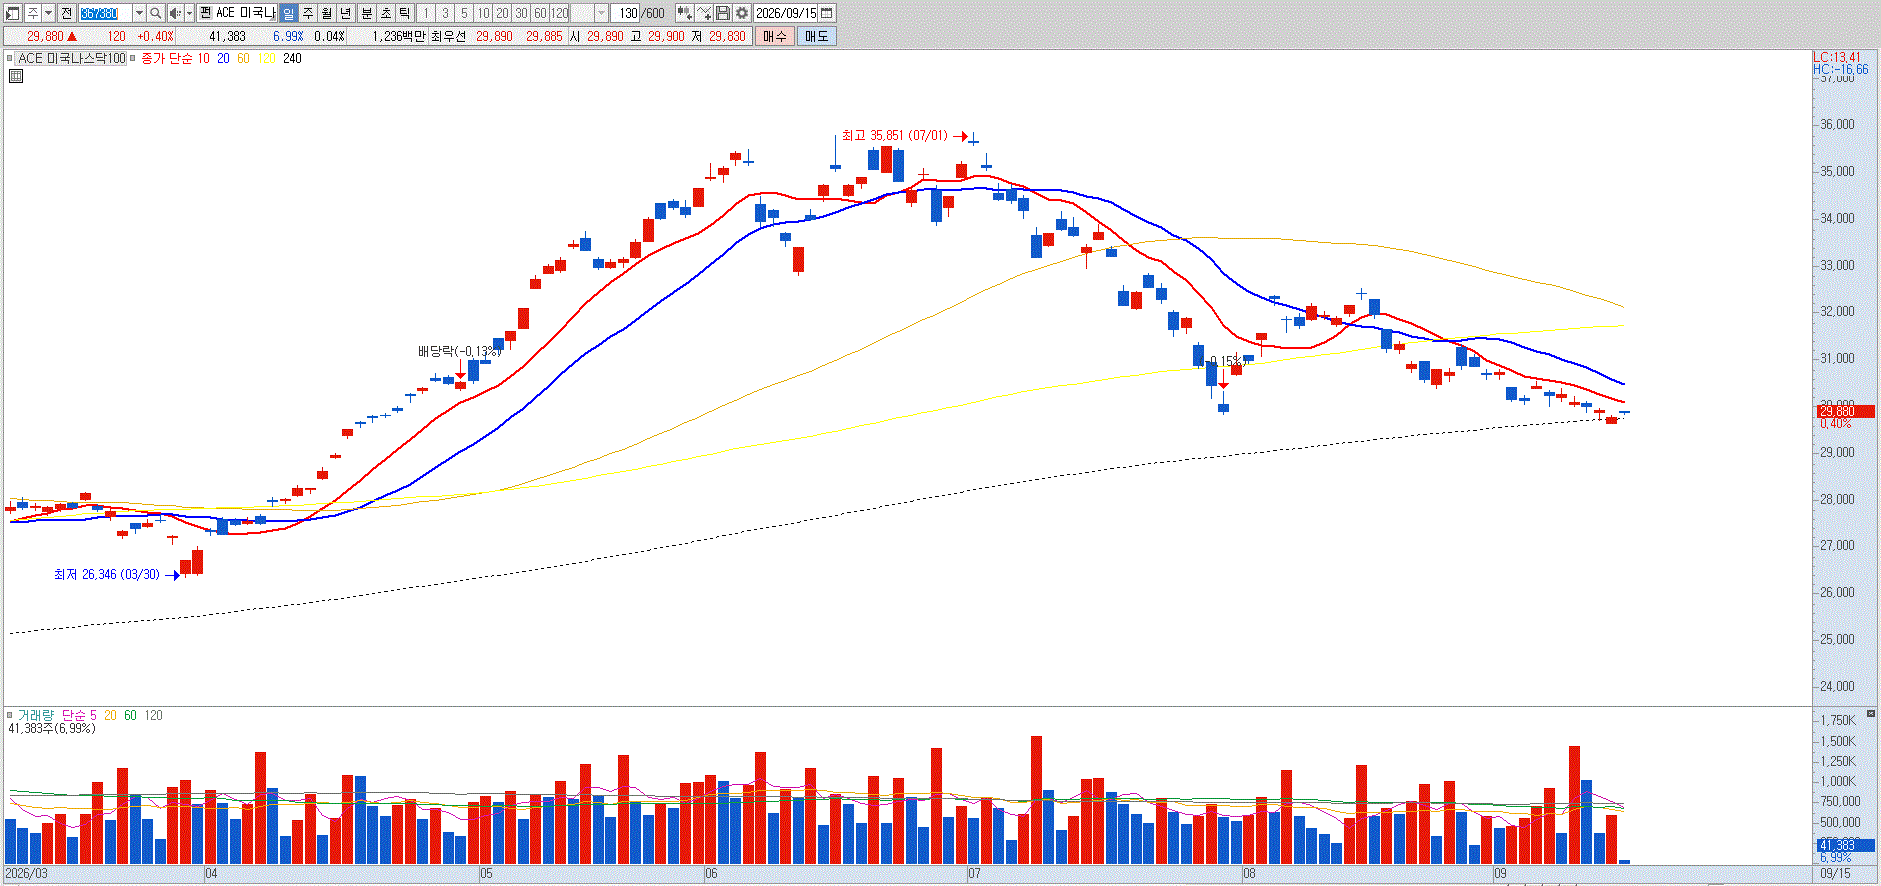Open the blank interval combo box dropdown
The width and height of the screenshot is (1881, 886).
[x=602, y=13]
